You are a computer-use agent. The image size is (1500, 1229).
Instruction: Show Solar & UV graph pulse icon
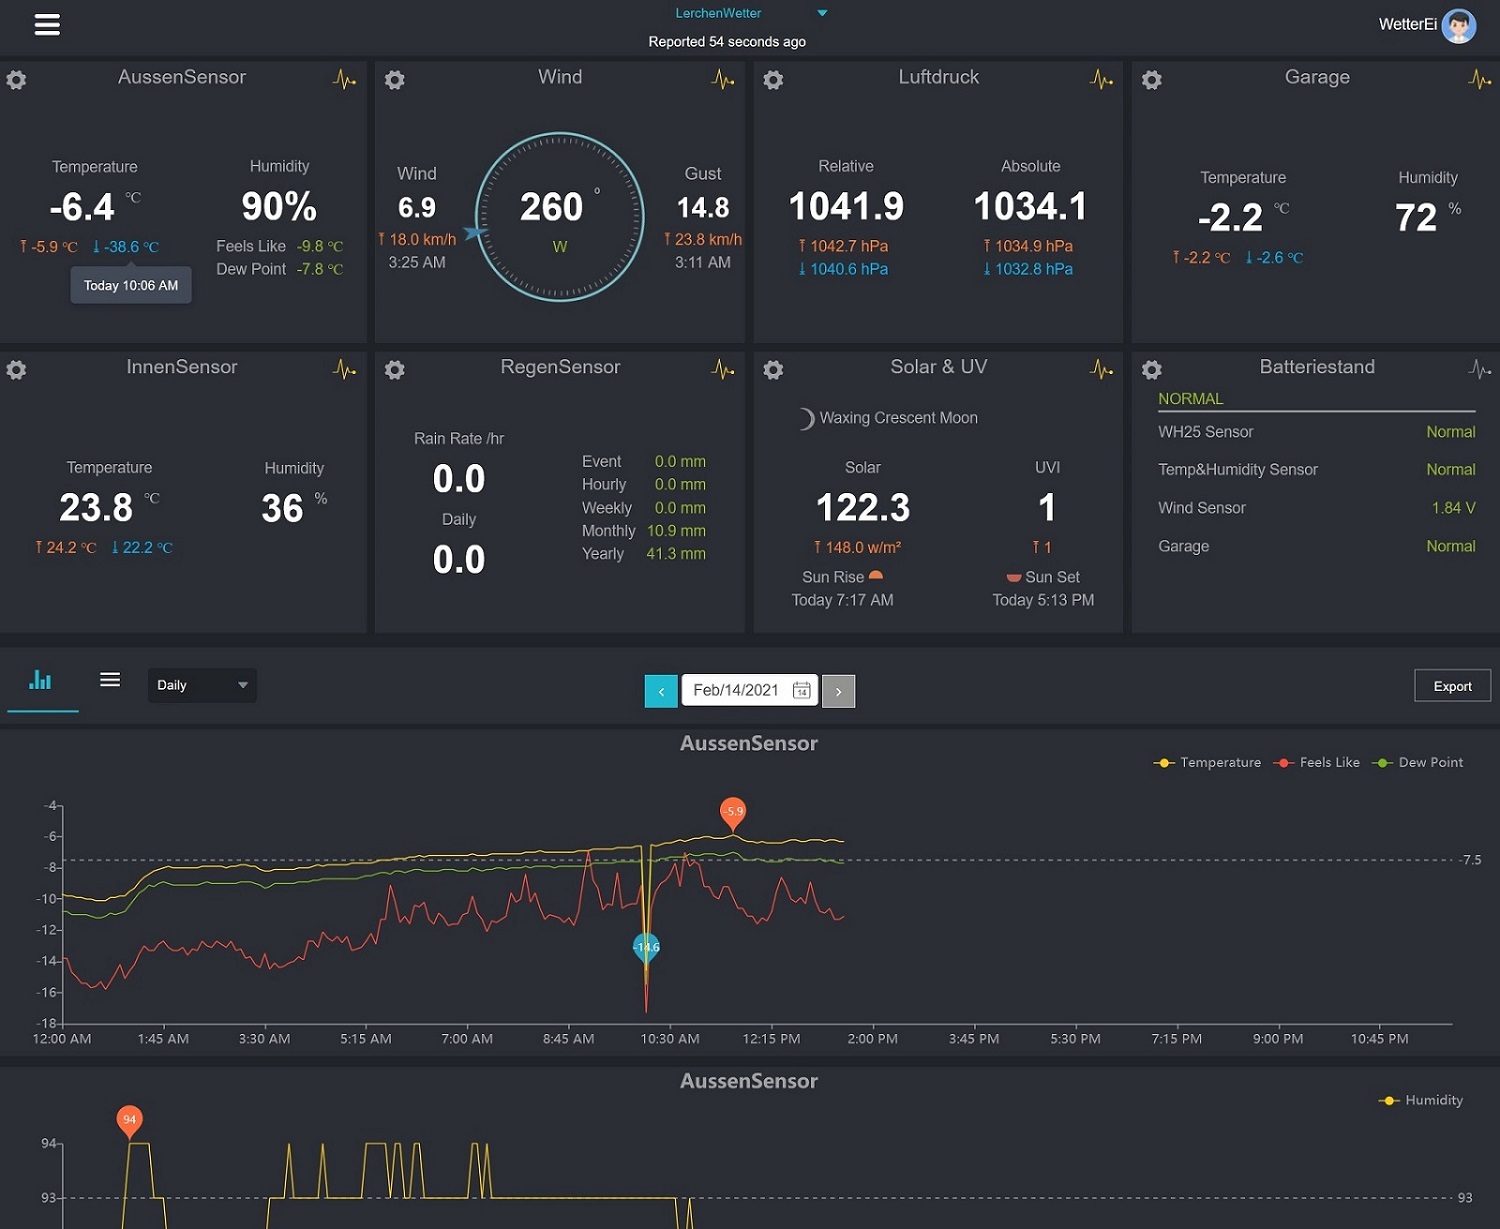coord(1101,369)
